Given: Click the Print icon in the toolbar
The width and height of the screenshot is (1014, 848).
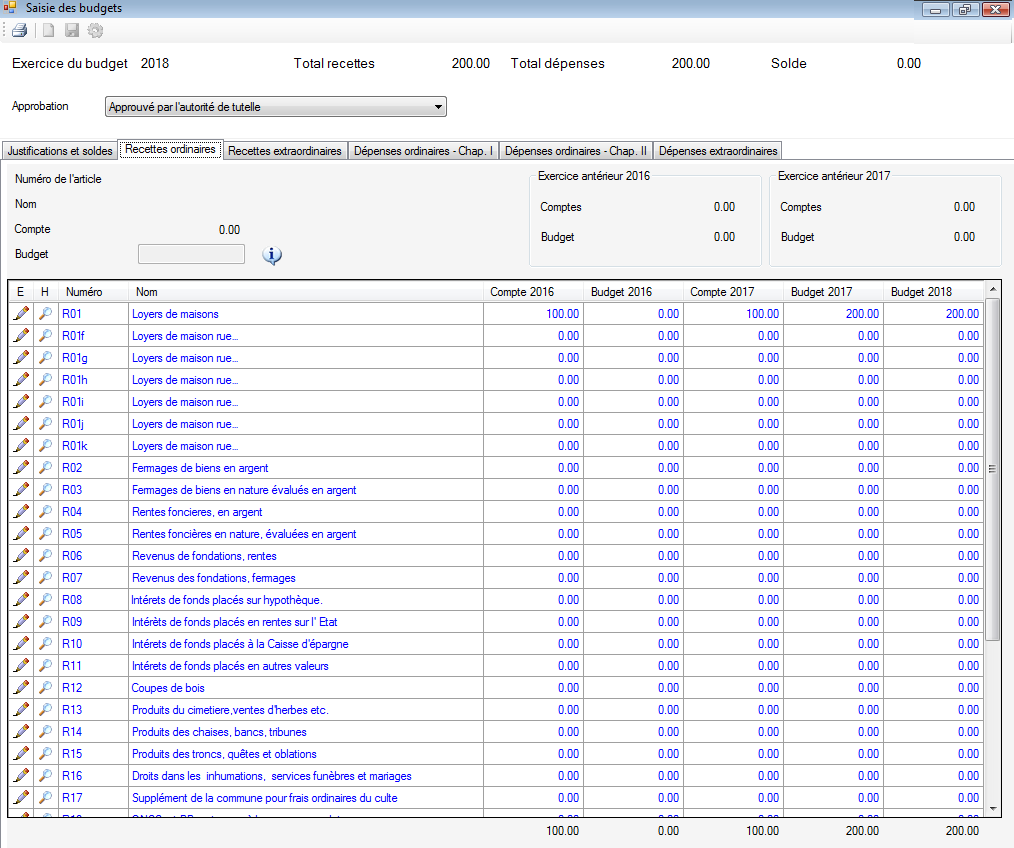Looking at the screenshot, I should pos(20,30).
